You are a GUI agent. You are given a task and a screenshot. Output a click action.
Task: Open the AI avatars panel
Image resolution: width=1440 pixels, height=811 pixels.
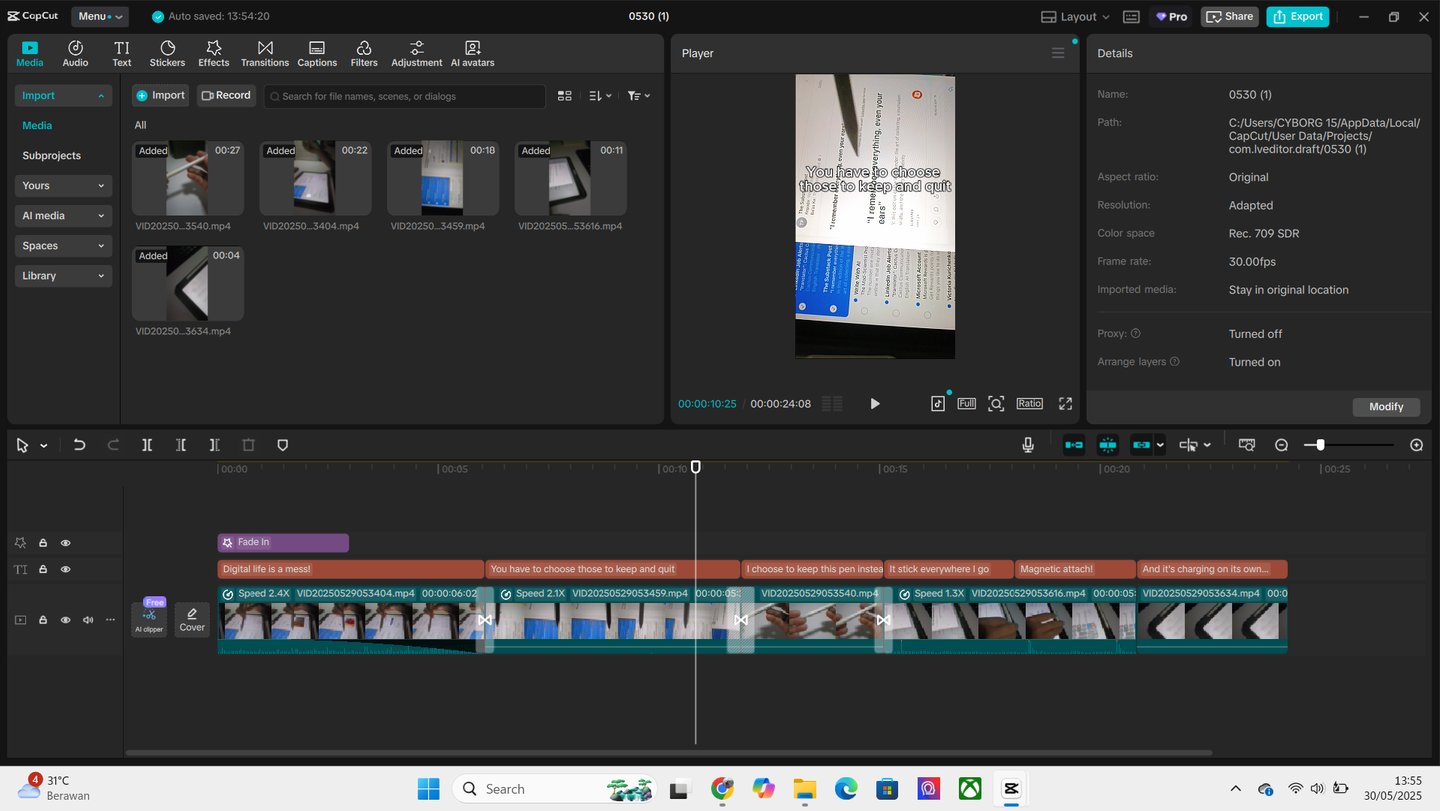point(472,54)
